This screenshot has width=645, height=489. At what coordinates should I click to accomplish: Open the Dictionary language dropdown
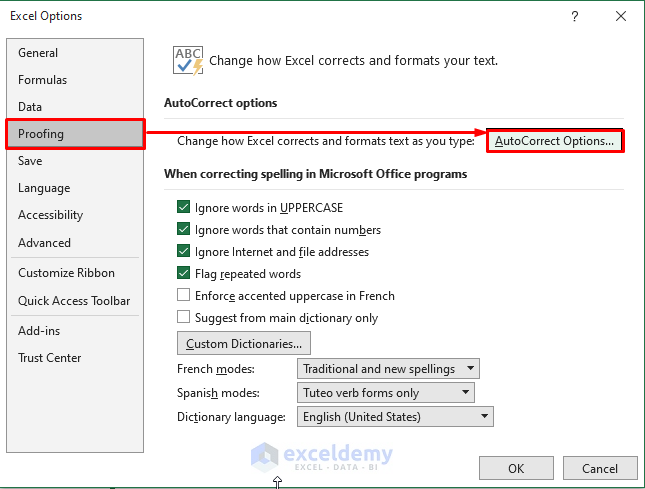(395, 417)
